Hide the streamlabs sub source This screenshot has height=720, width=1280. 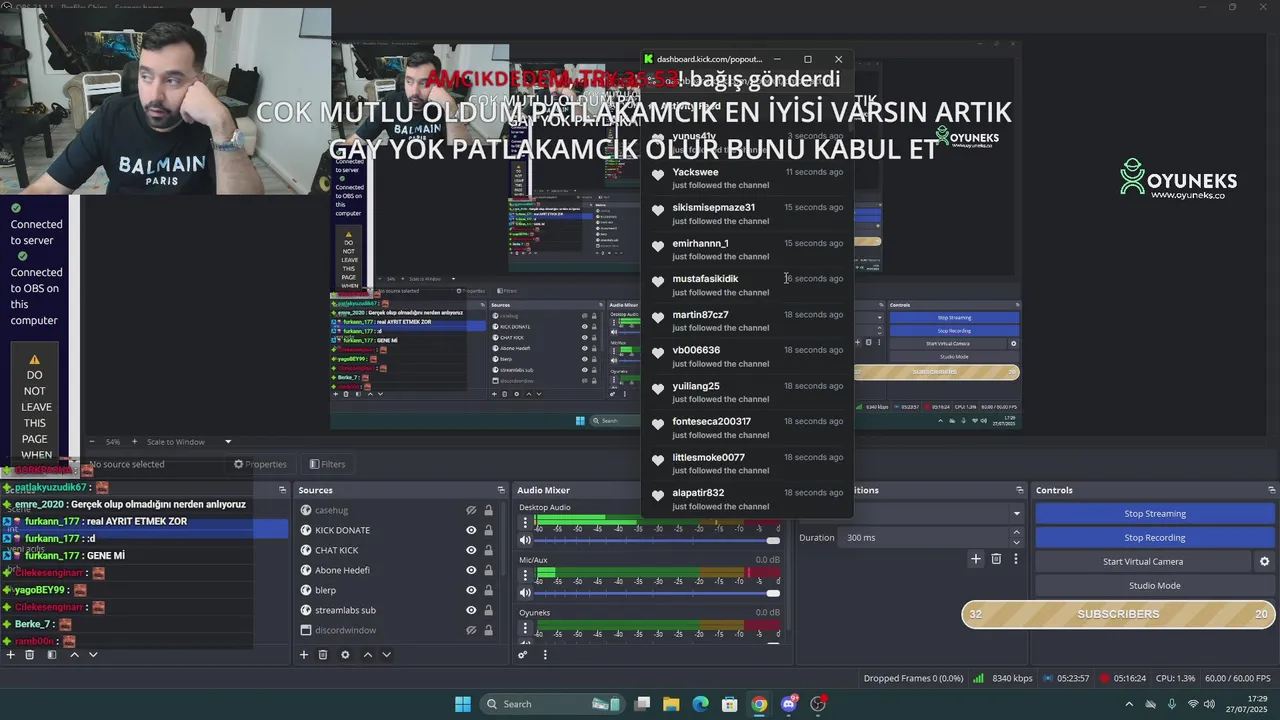pos(471,610)
